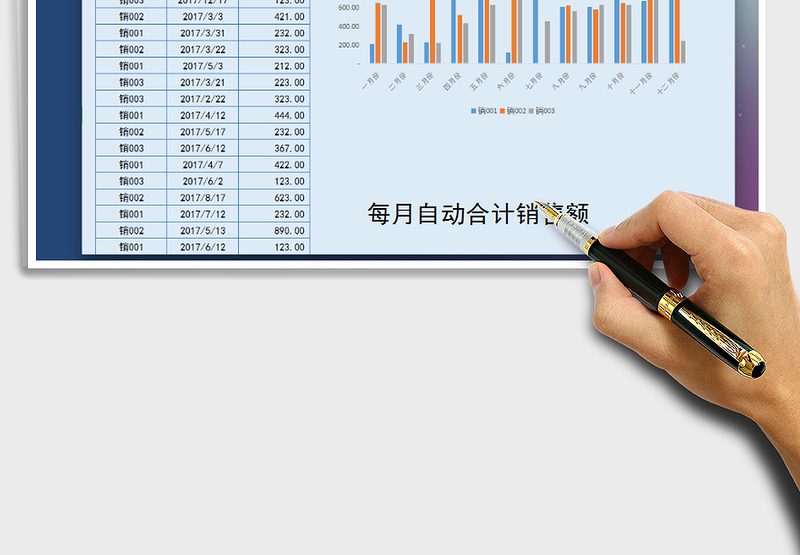800x555 pixels.
Task: Click 123.00 in the 2017/6/2 row
Action: (274, 181)
